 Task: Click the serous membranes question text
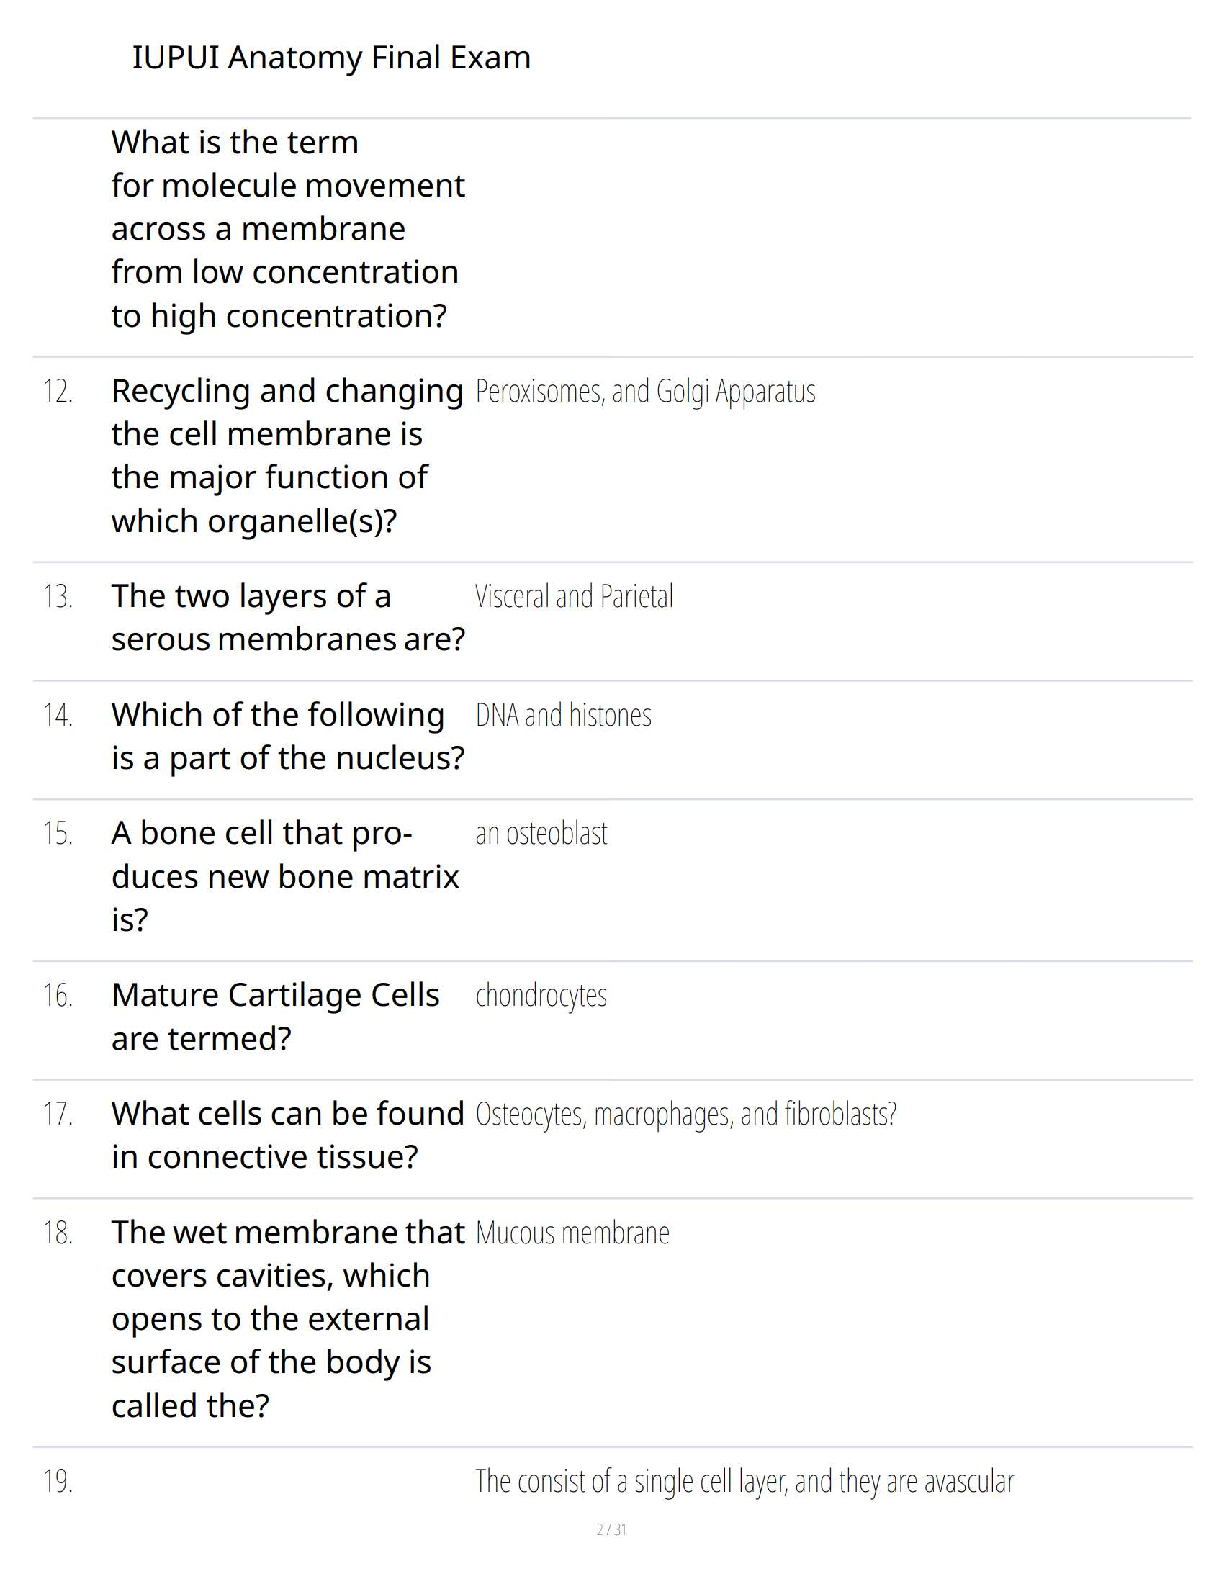point(287,617)
